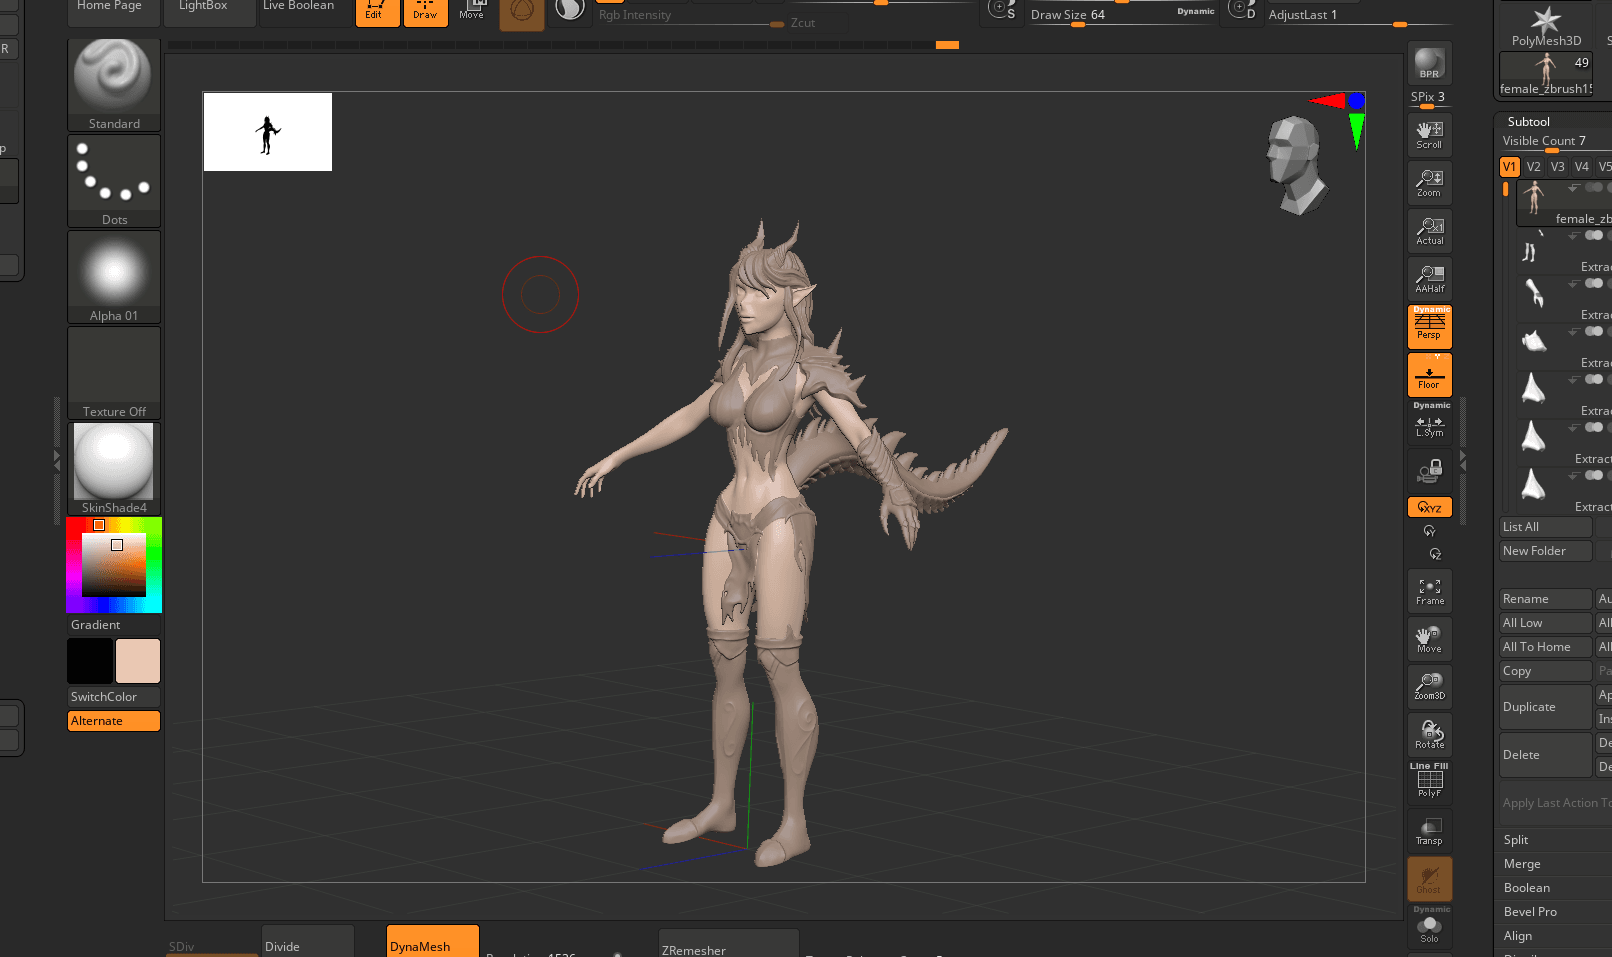Click the Frame mesh icon
The width and height of the screenshot is (1612, 957).
[x=1429, y=591]
